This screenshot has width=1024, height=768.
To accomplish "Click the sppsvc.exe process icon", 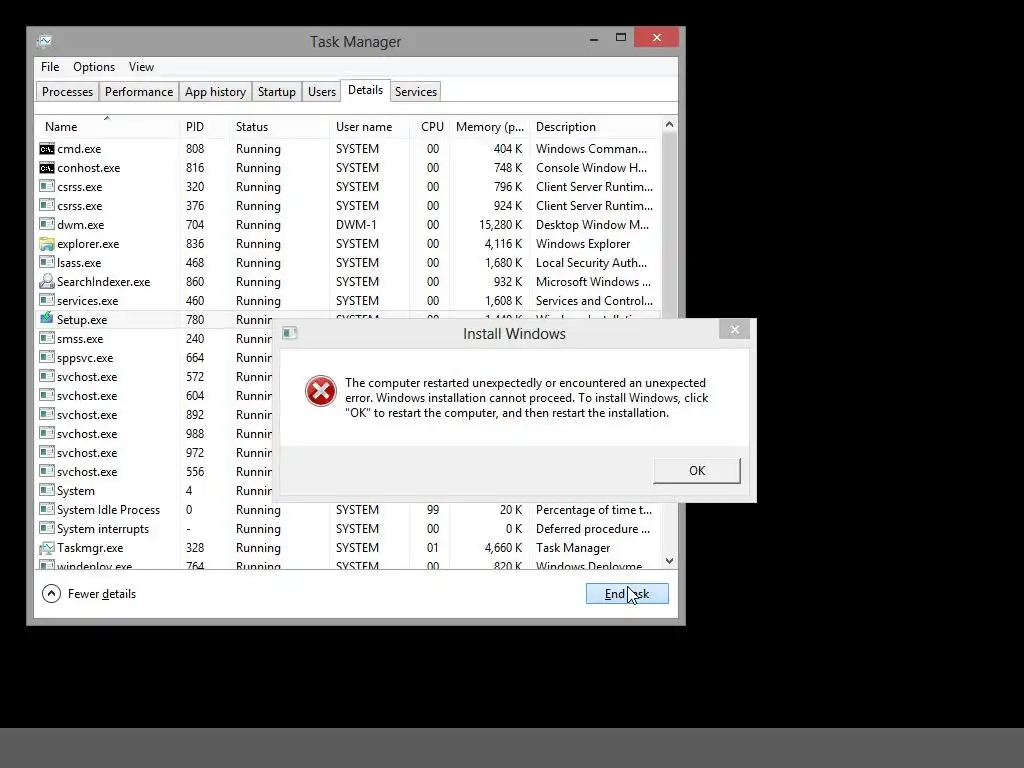I will point(46,357).
